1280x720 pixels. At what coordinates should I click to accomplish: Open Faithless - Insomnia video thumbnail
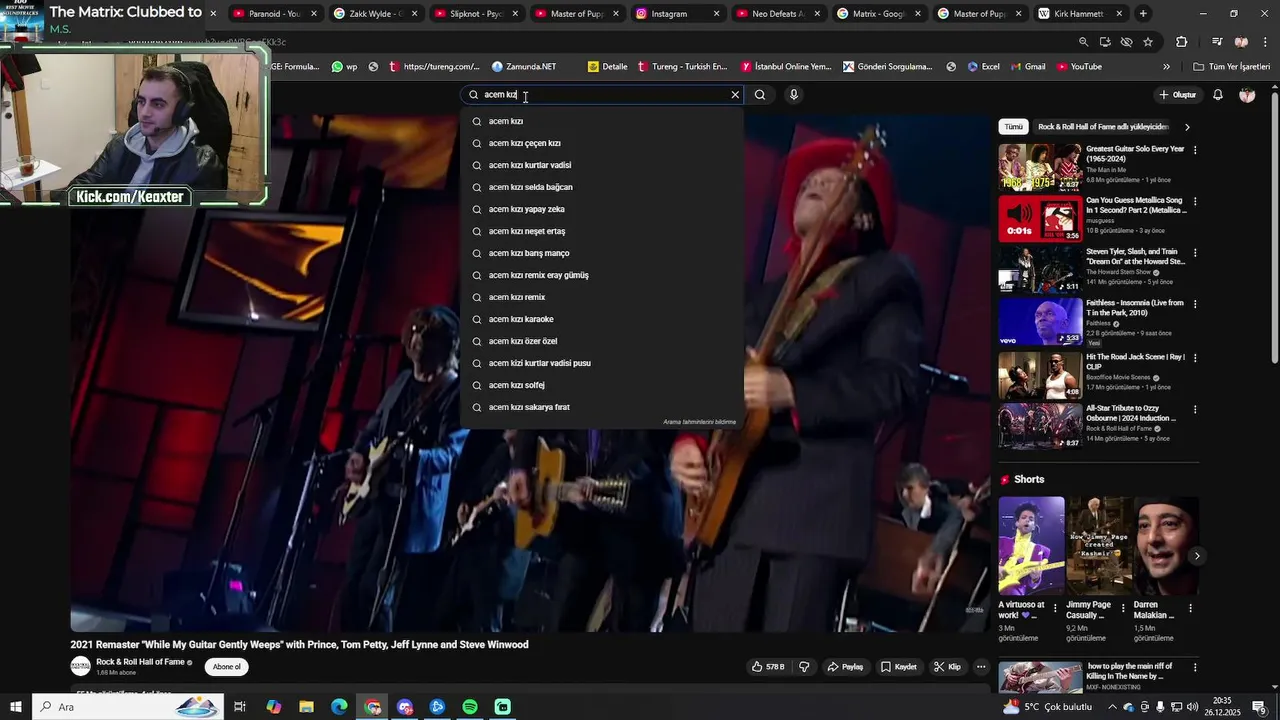1040,322
